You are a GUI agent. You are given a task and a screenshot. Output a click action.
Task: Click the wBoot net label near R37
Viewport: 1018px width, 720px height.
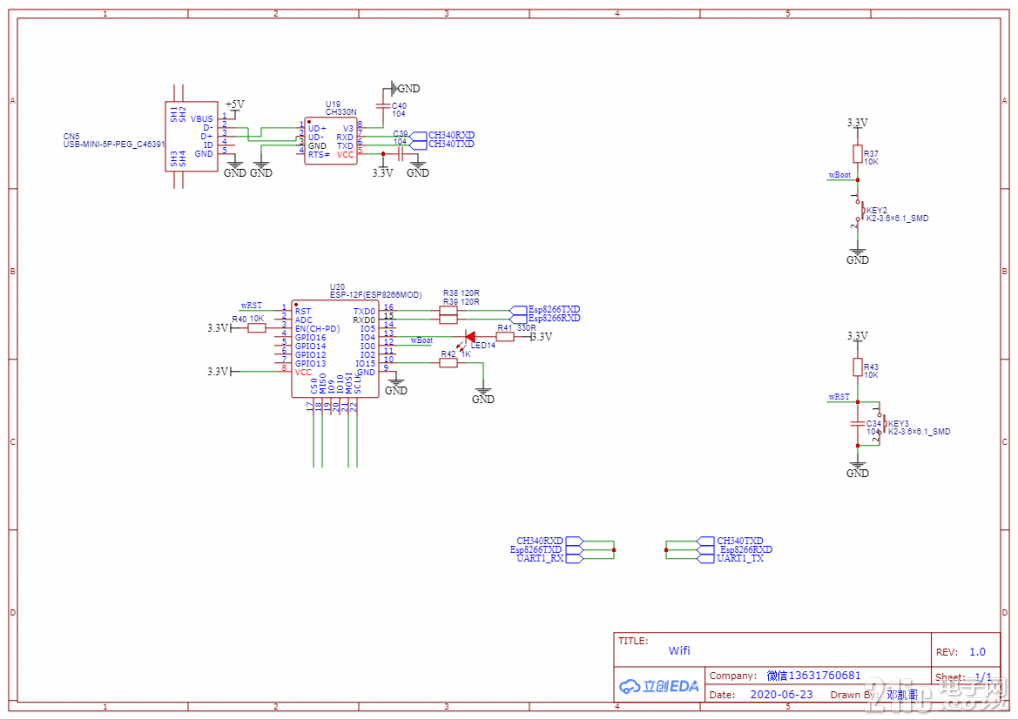click(839, 175)
